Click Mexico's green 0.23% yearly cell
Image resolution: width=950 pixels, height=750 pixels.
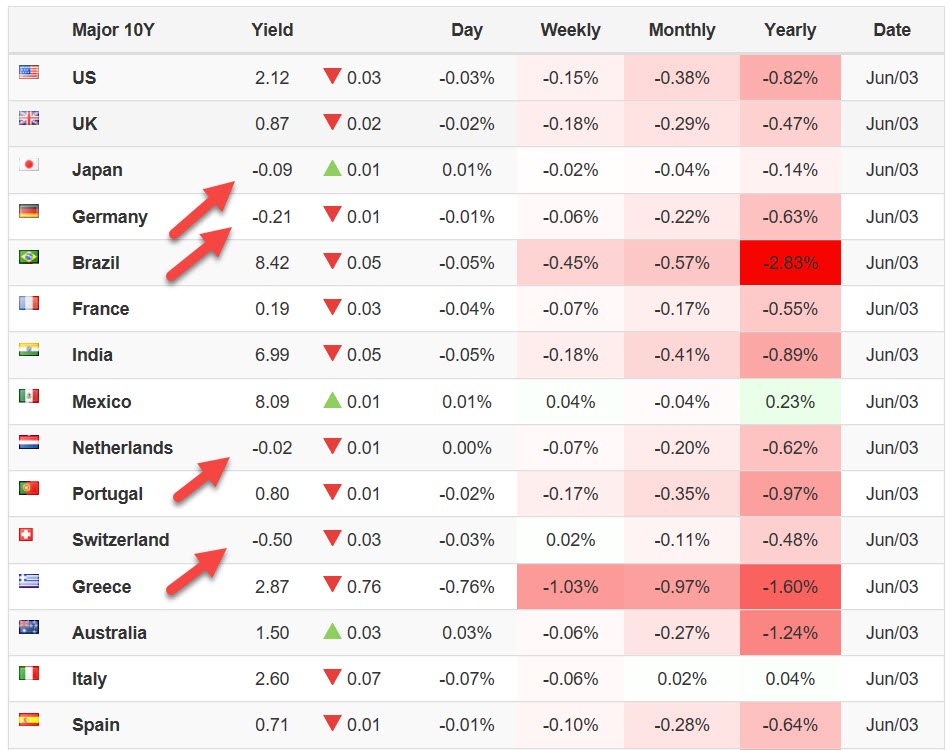(790, 402)
